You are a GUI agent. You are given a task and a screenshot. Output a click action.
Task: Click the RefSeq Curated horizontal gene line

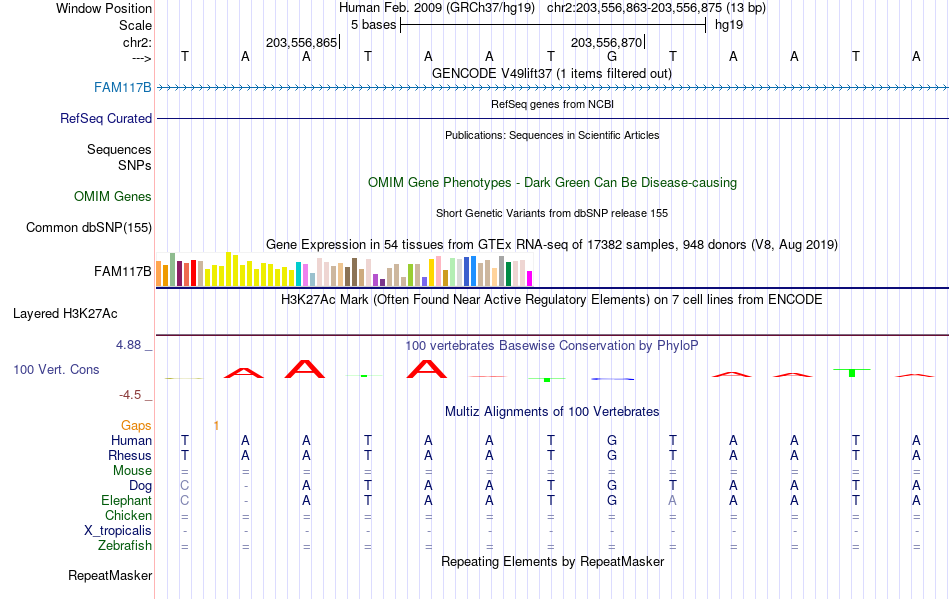coord(553,118)
